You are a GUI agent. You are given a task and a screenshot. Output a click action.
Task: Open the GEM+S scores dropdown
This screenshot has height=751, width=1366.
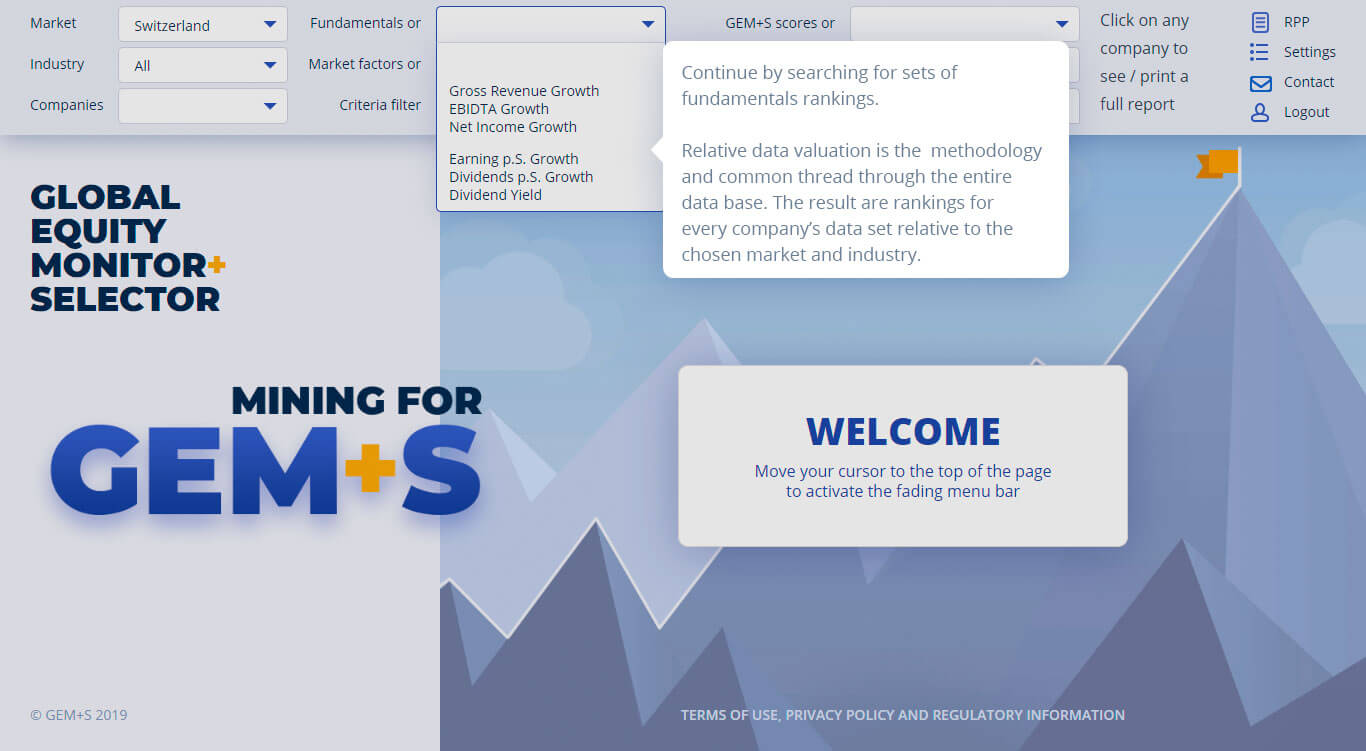click(965, 24)
